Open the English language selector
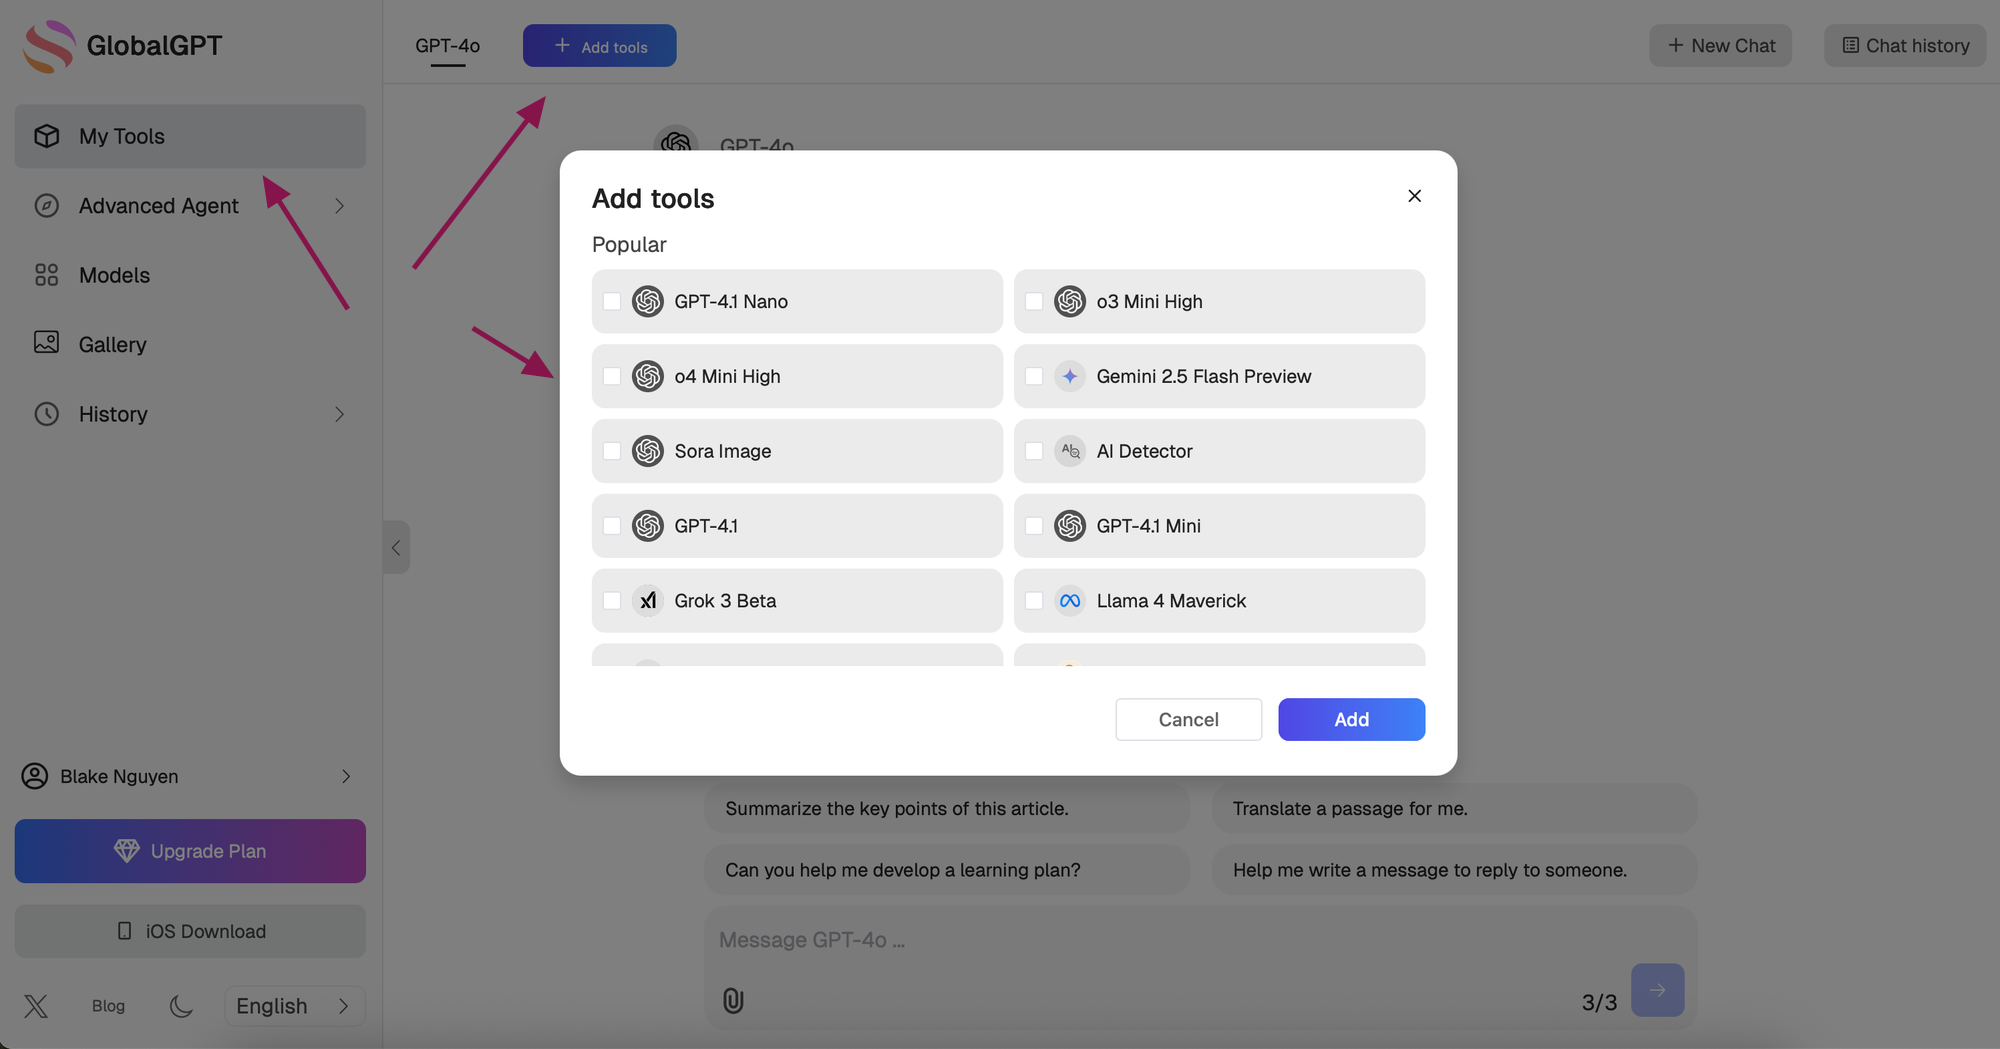Screen dimensions: 2000x1049 [294, 1006]
